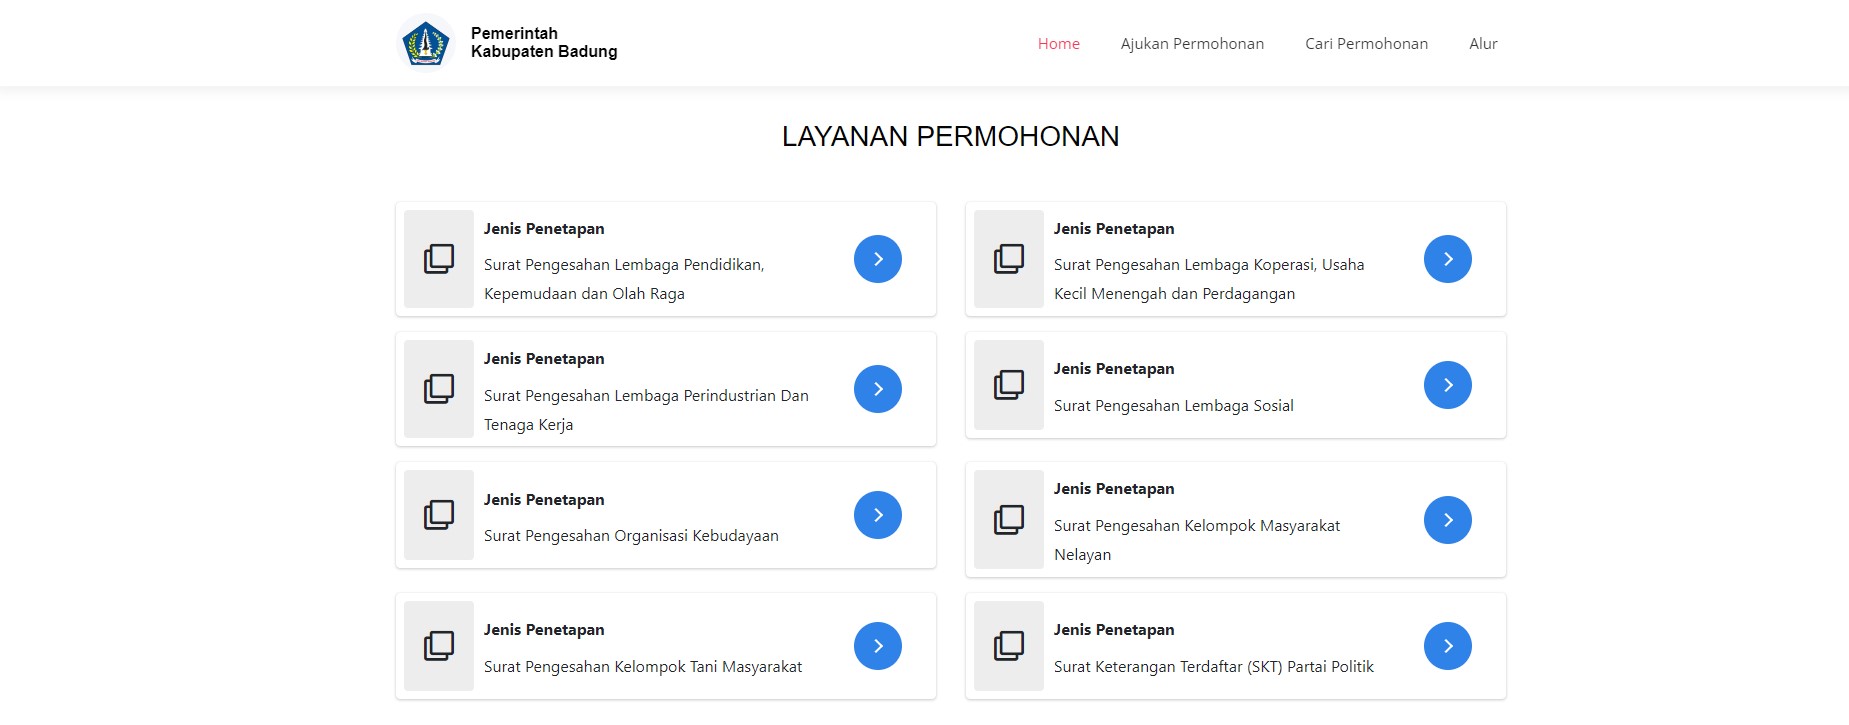Click document icon beside Kelompok Masyarakat Nelayan
This screenshot has height=725, width=1849.
coord(1009,520)
